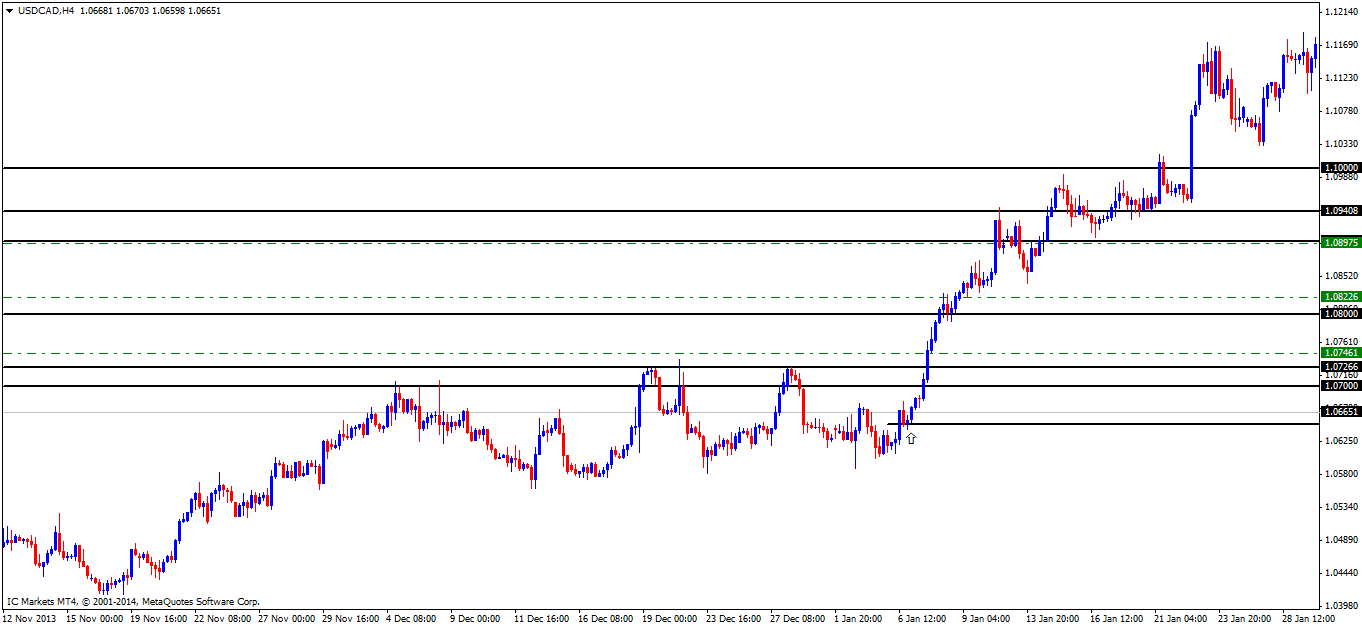Click the 1.07610 price axis label
The image size is (1362, 627).
pos(1342,341)
